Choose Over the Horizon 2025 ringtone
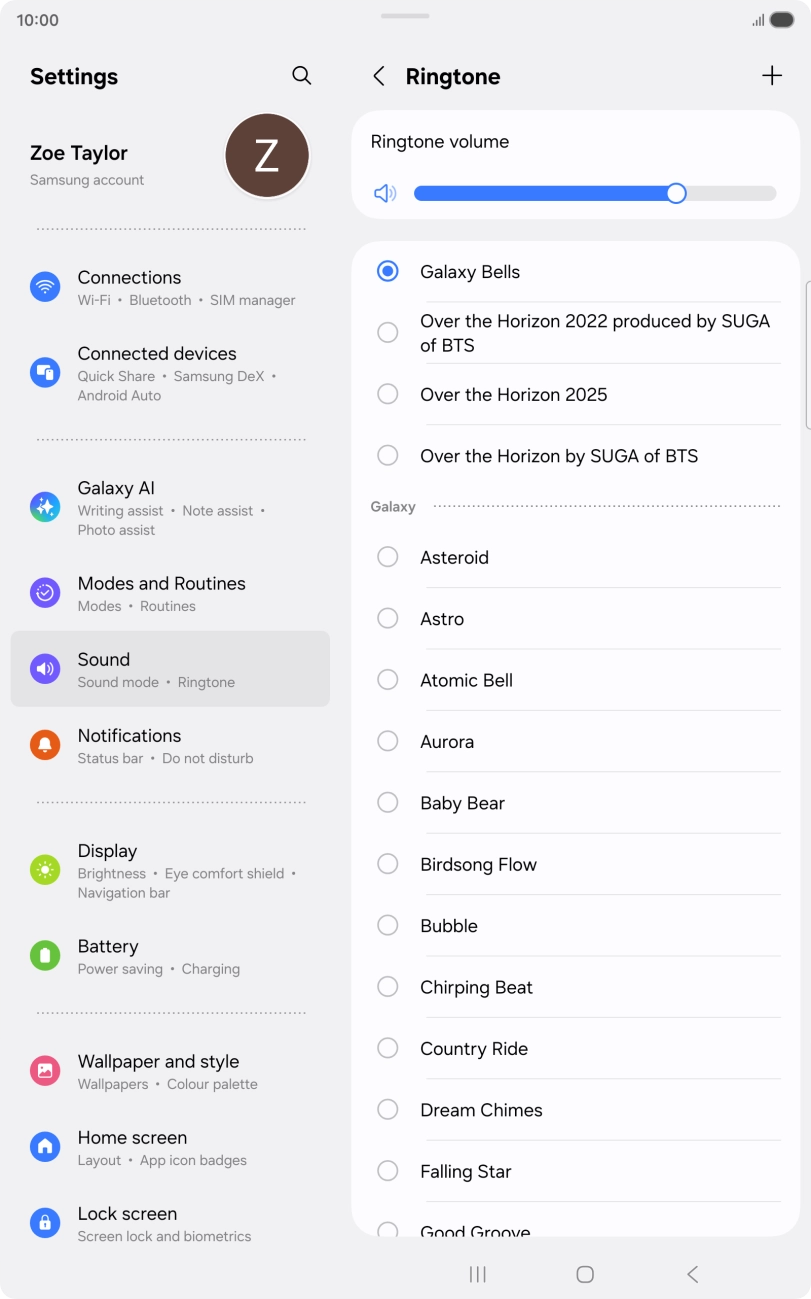The height and width of the screenshot is (1299, 811). pos(388,395)
